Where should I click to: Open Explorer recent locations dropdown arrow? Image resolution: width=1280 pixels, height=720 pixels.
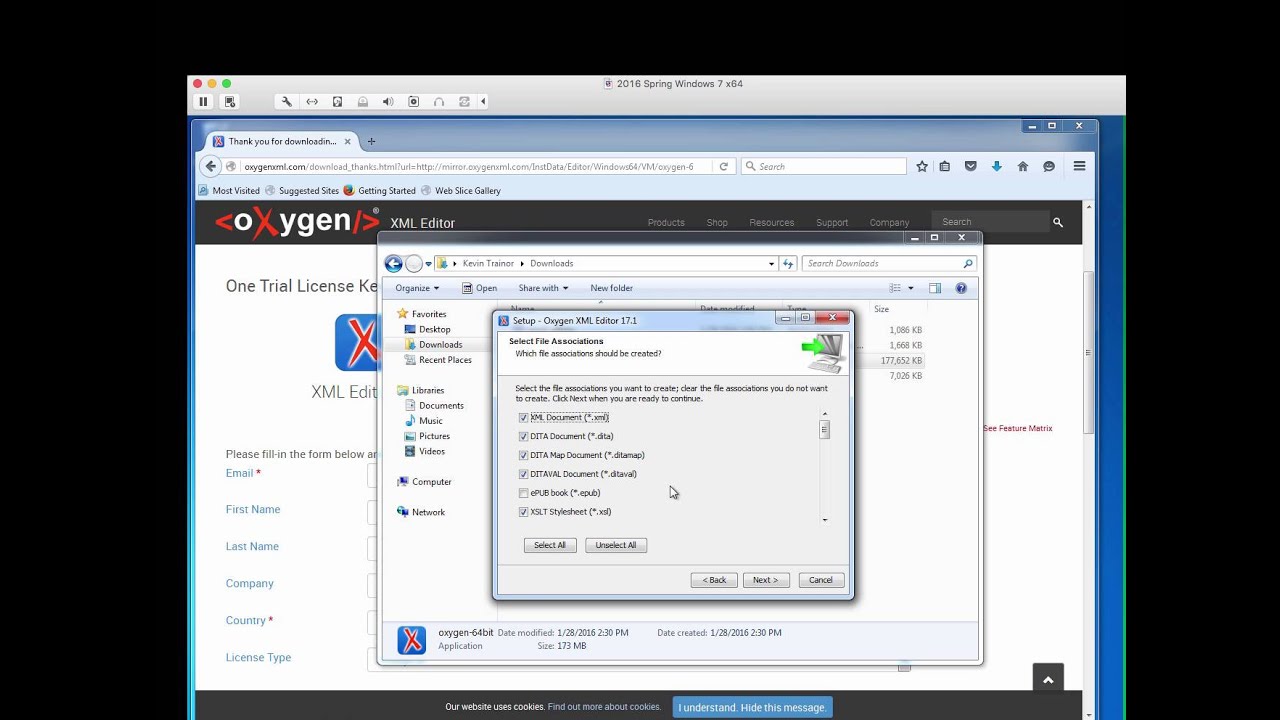pyautogui.click(x=428, y=264)
